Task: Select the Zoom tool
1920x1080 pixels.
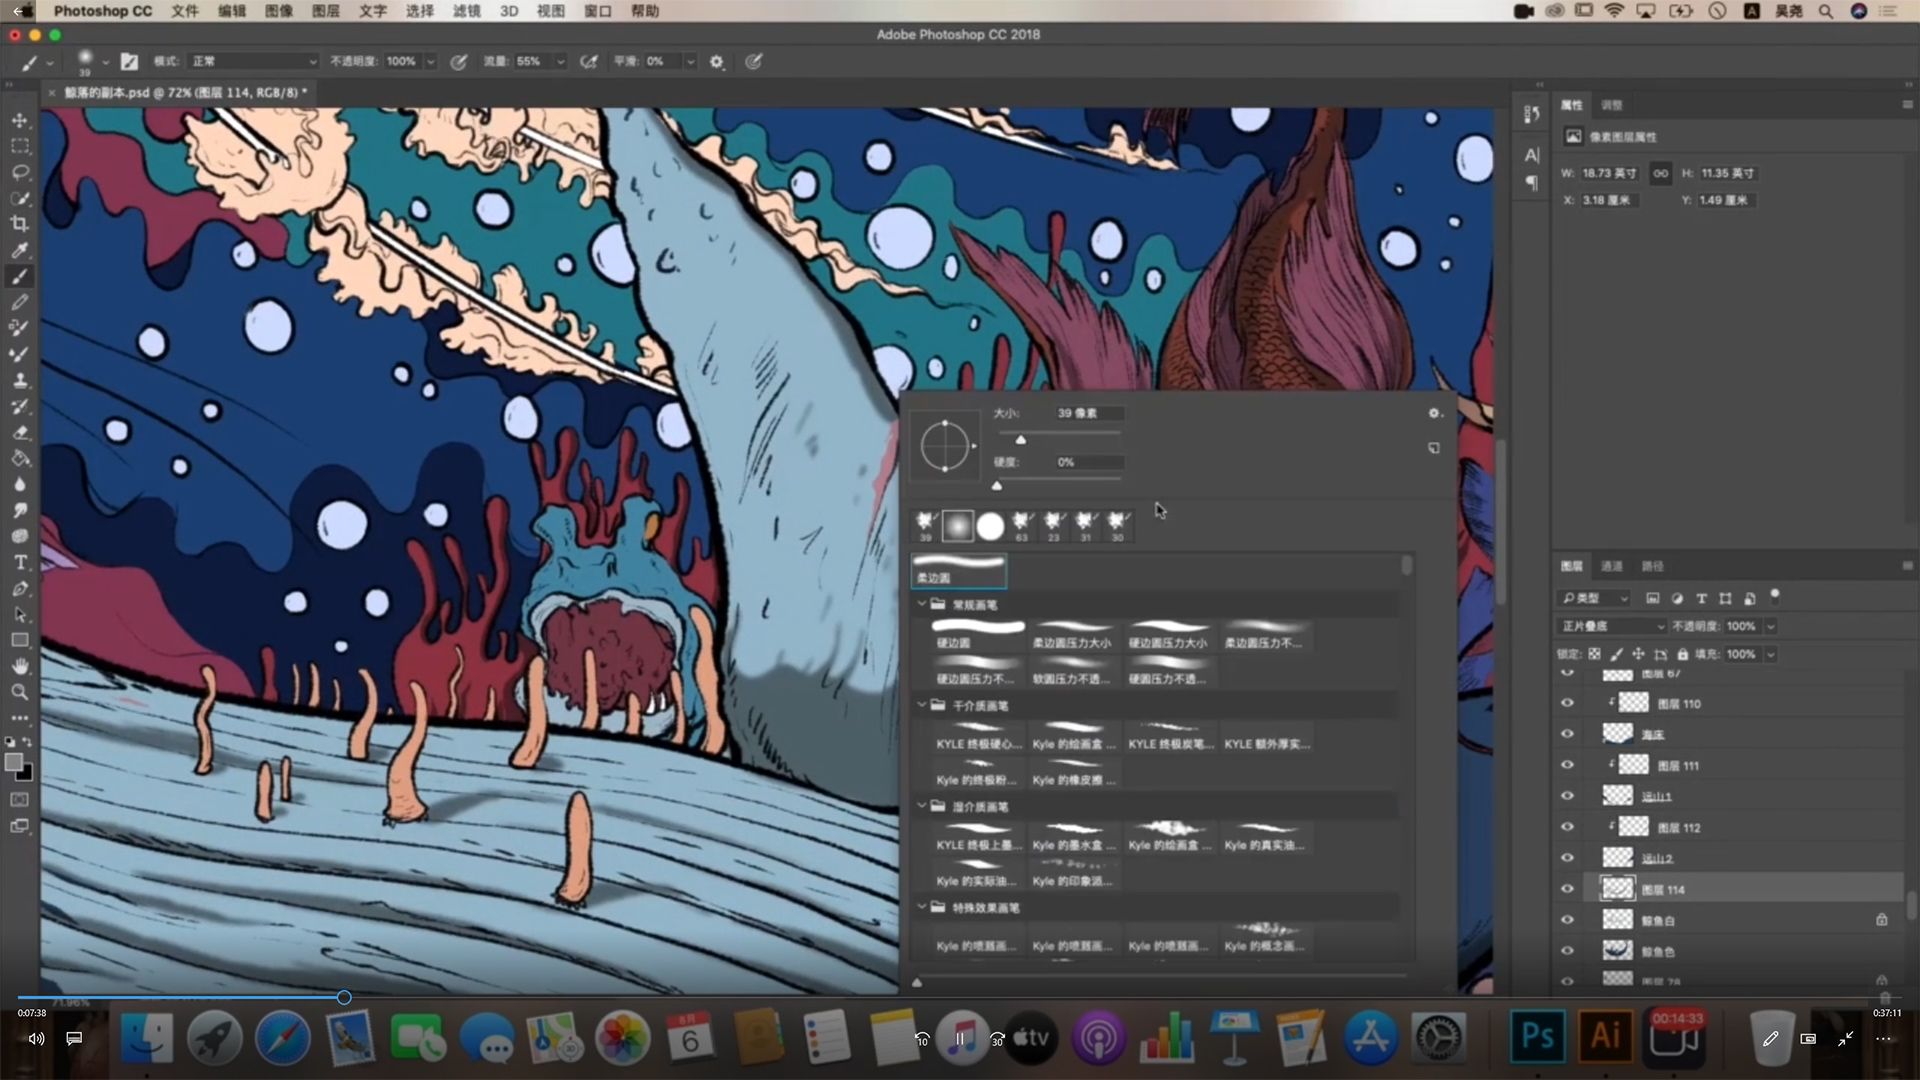Action: coord(20,692)
